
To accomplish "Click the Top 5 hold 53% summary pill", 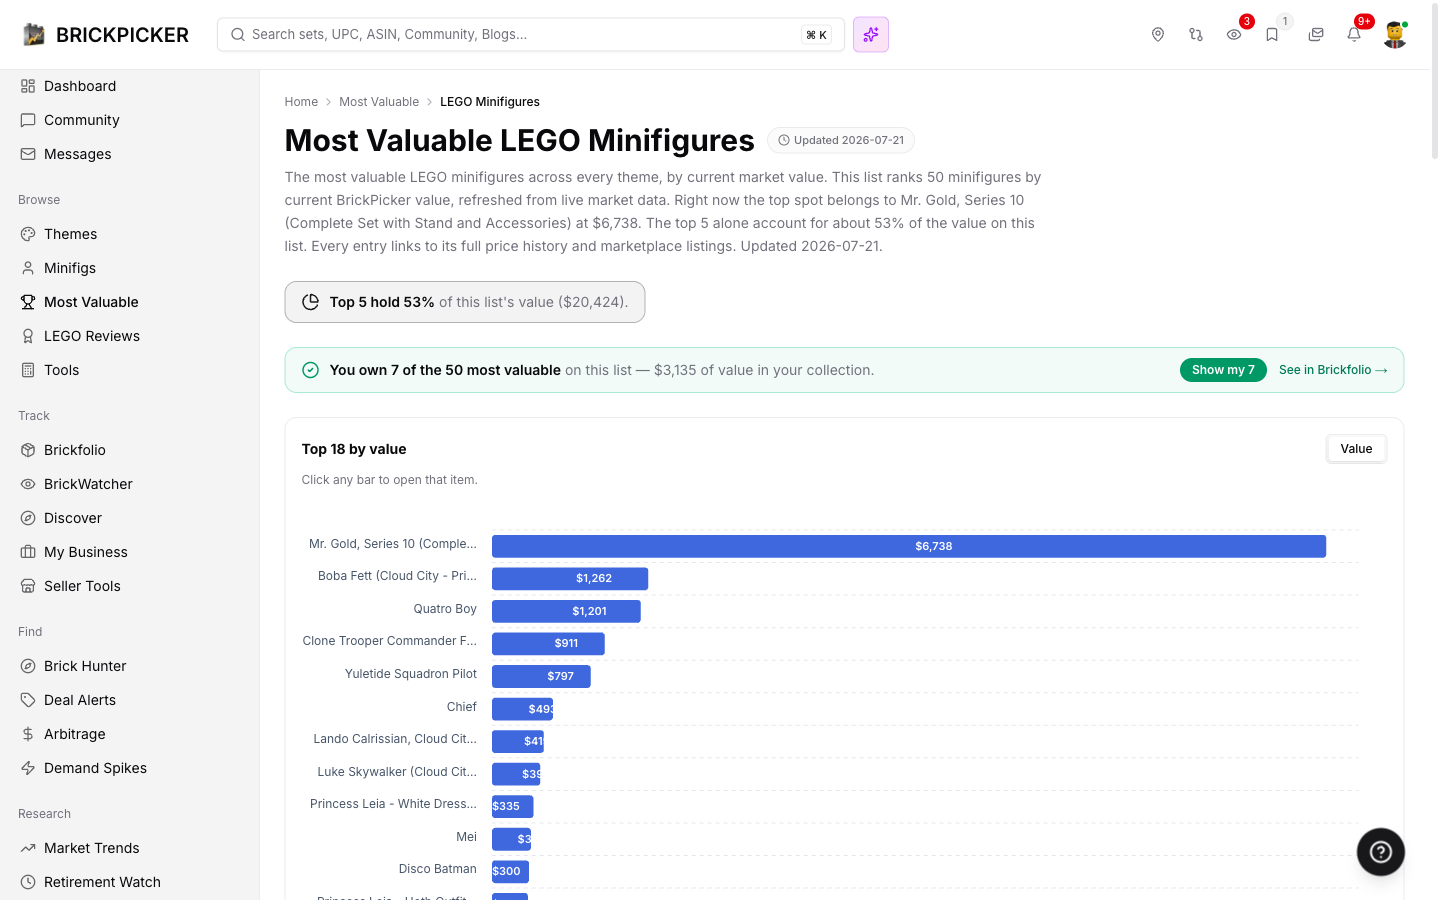I will 465,302.
